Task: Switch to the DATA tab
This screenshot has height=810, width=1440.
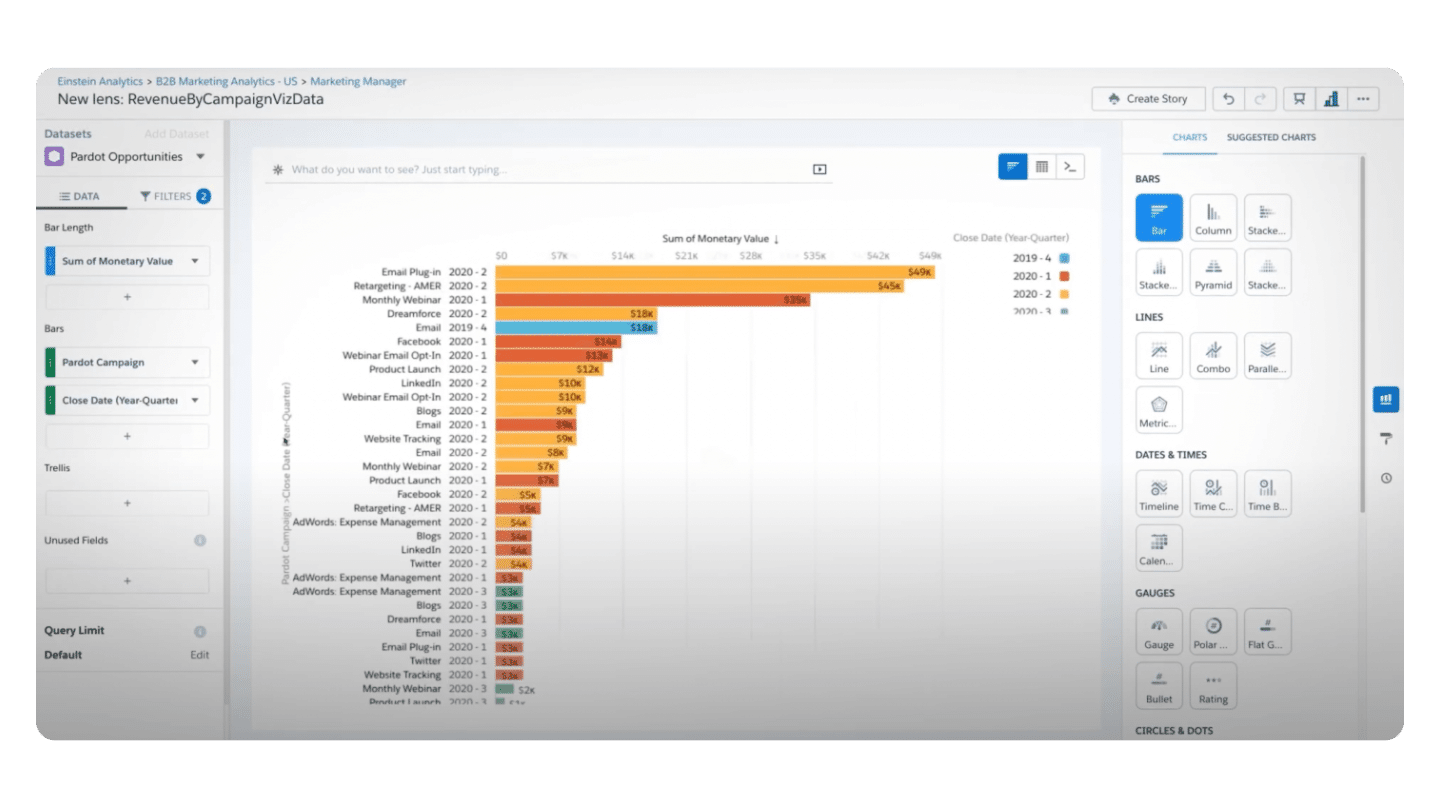Action: [81, 197]
